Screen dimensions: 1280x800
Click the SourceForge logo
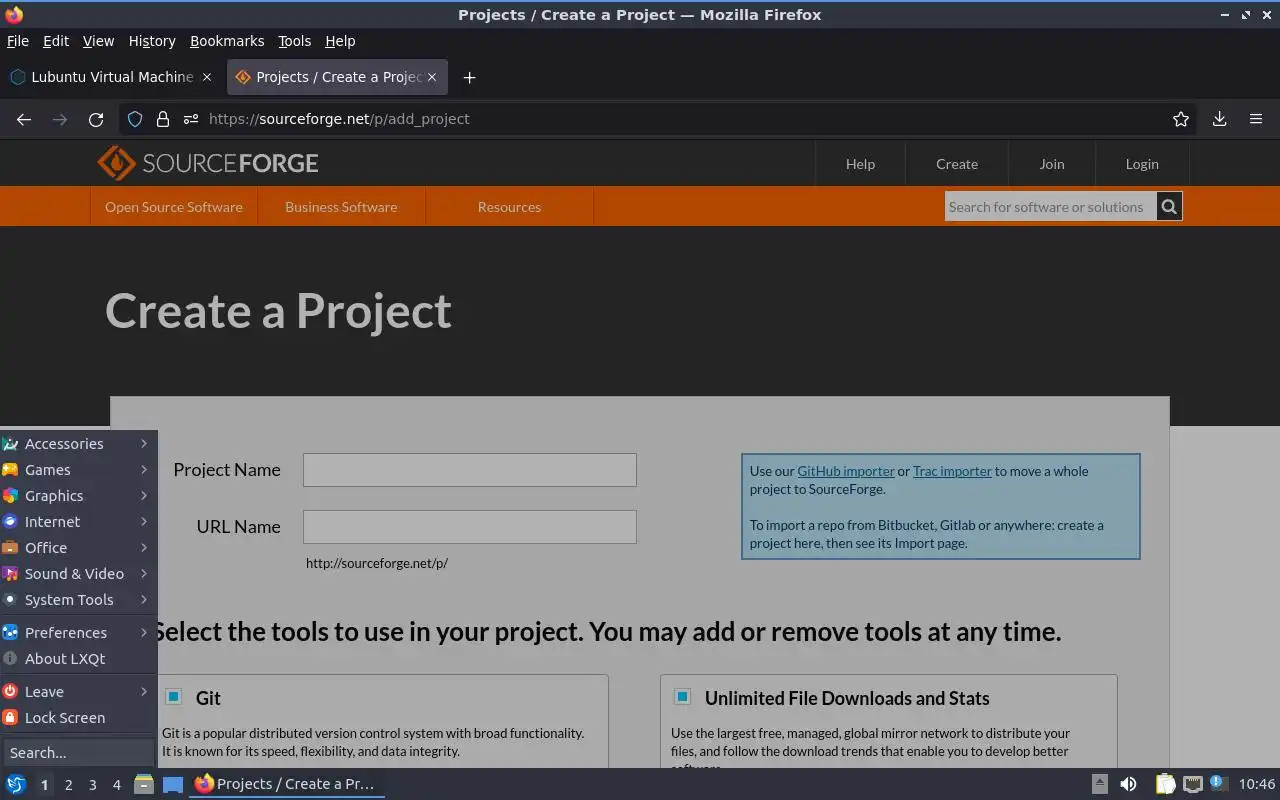tap(208, 163)
